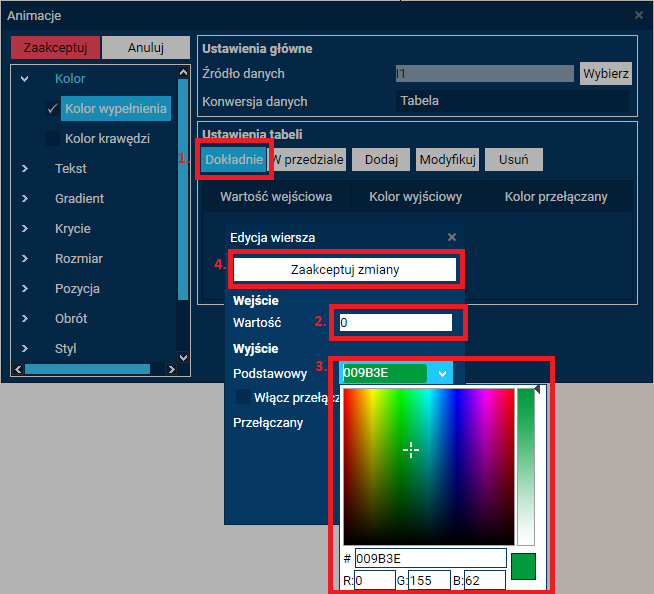Click the vertical hue slider strip

click(x=526, y=465)
